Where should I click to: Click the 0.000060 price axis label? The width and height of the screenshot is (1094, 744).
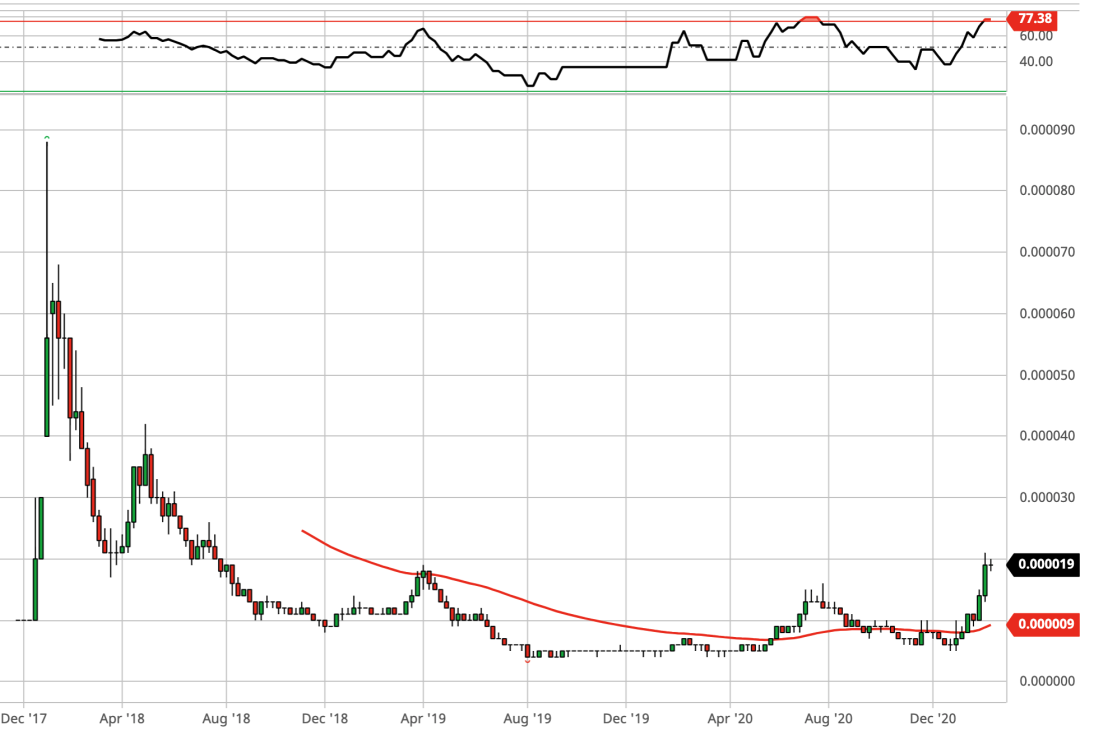1047,314
